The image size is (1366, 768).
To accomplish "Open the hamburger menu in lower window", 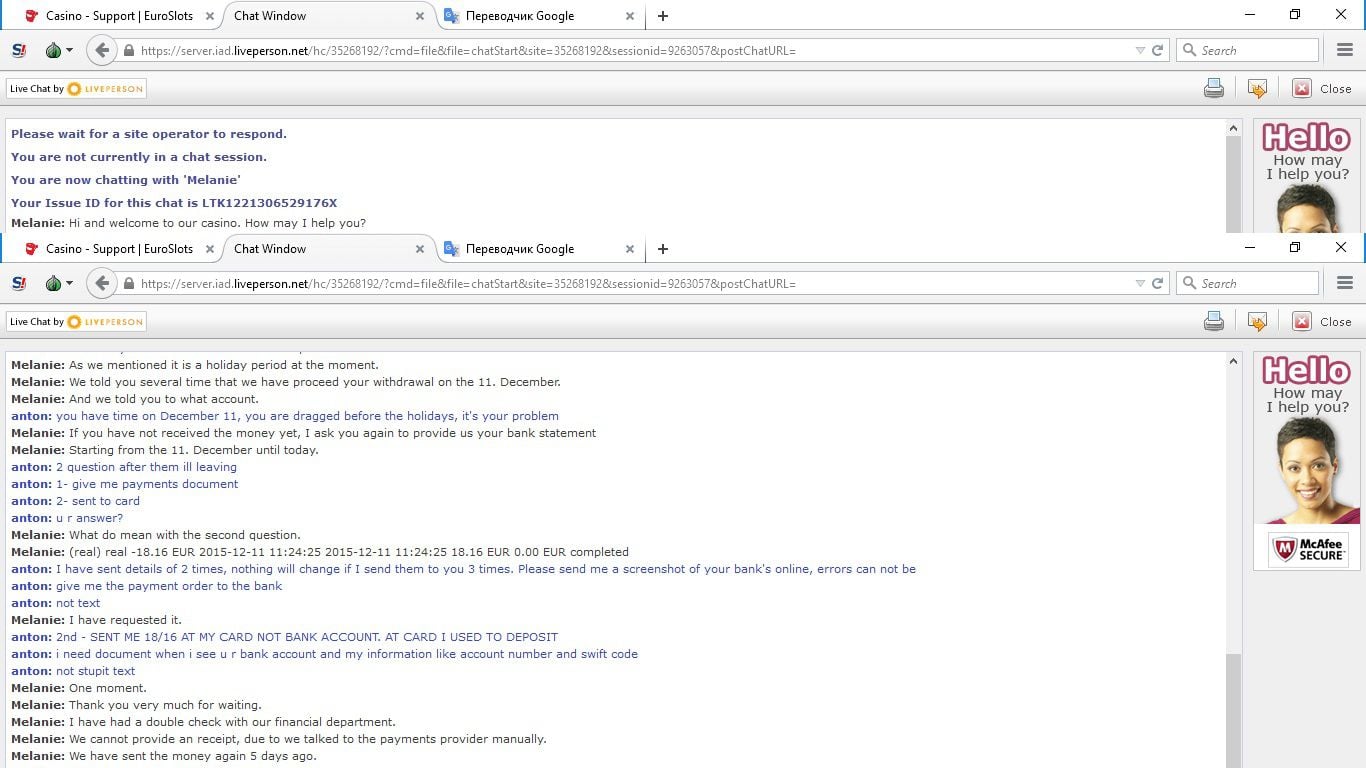I will [1344, 283].
